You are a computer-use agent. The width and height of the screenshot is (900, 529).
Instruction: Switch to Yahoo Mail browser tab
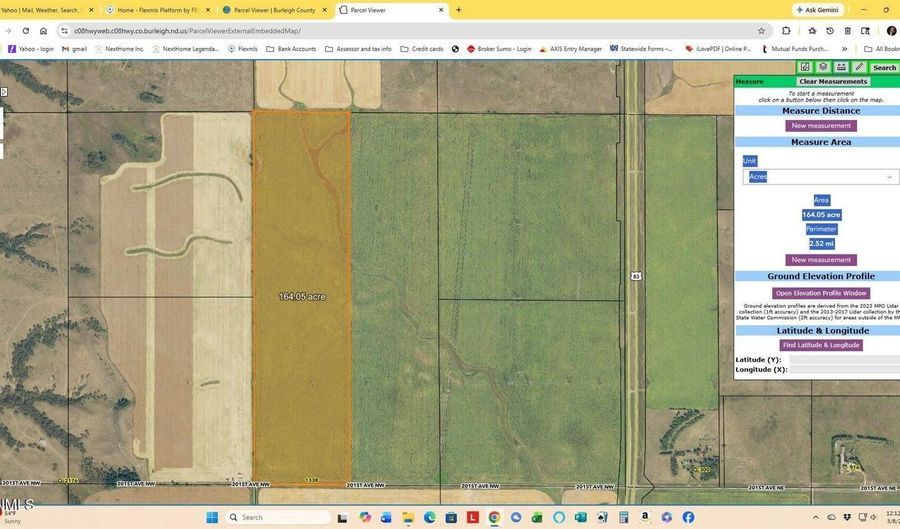(x=40, y=10)
